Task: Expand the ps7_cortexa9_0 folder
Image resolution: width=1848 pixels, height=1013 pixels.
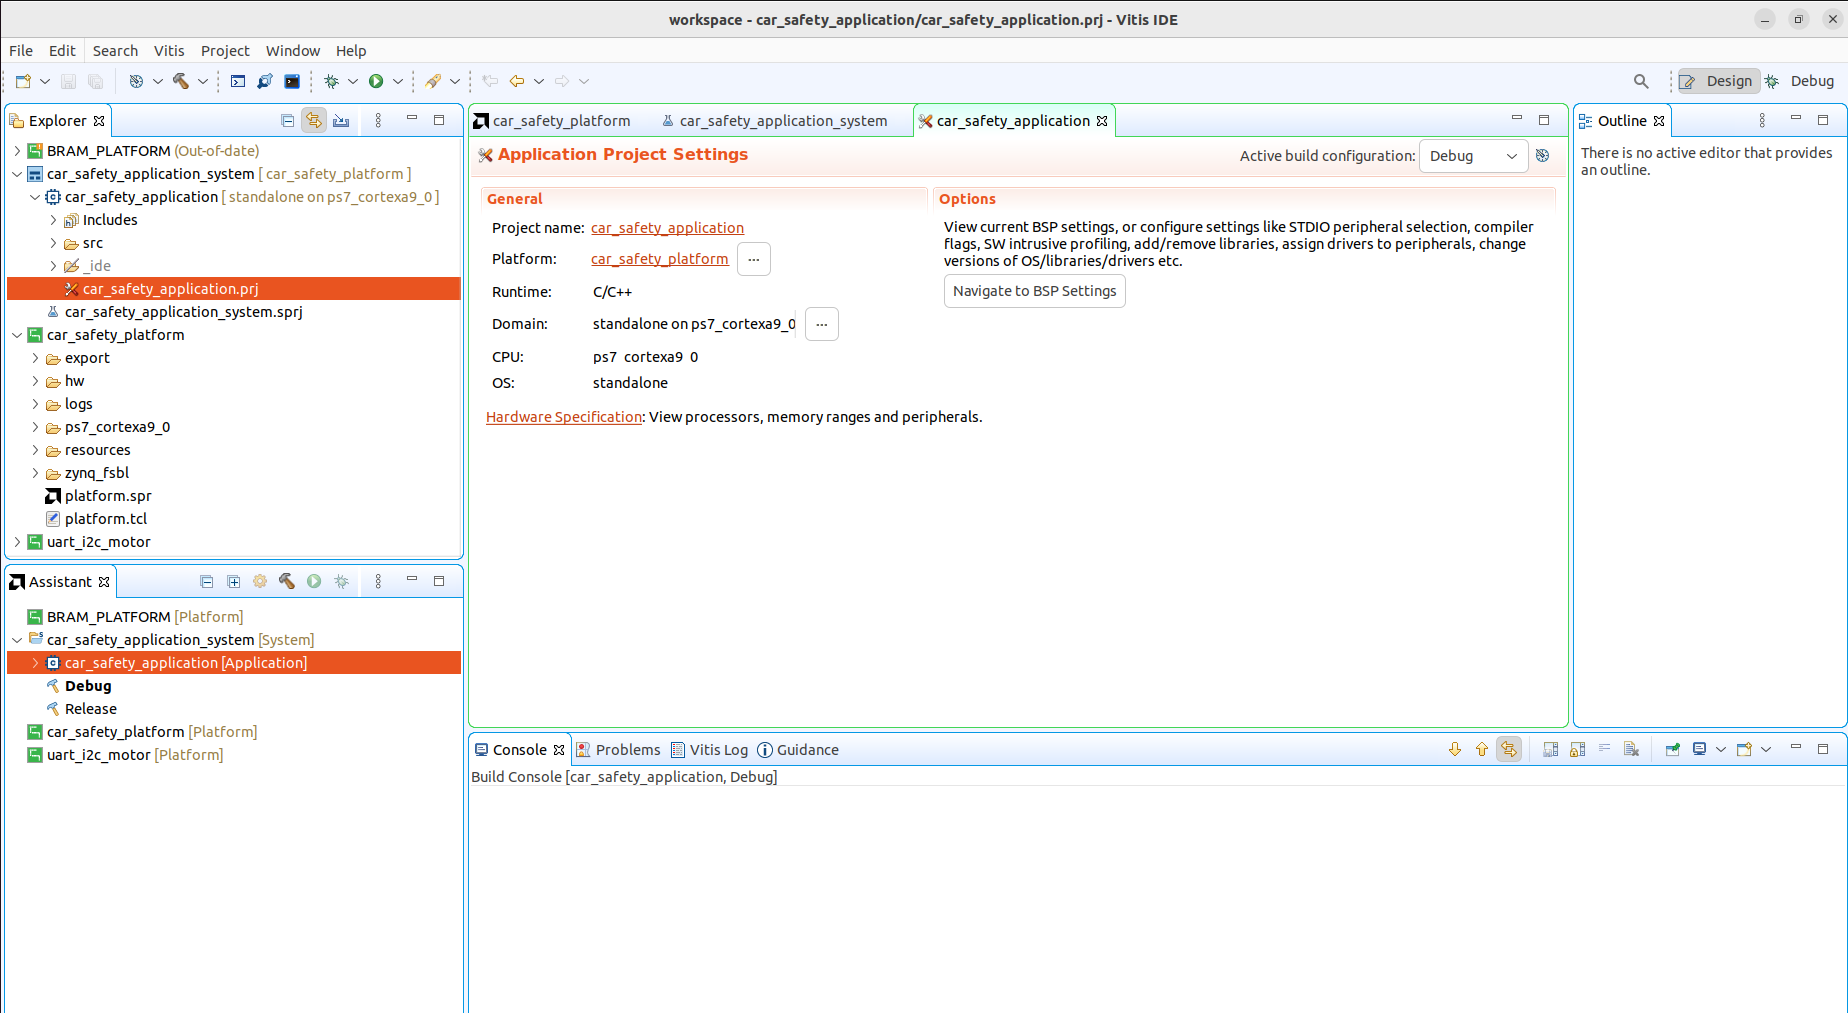Action: tap(35, 427)
